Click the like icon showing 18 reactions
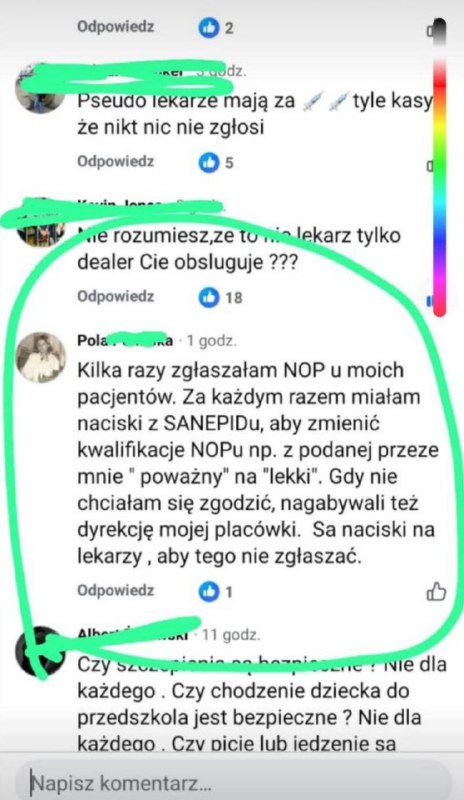464x800 pixels. tap(208, 297)
